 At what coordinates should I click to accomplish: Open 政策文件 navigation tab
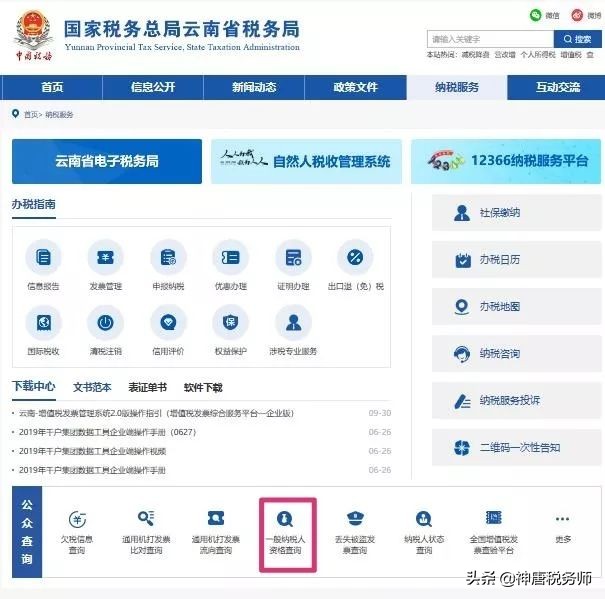tap(355, 87)
